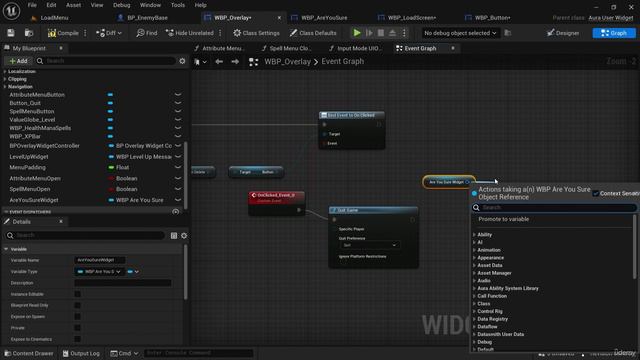This screenshot has width=640, height=360.
Task: Open the Tools menu
Action: [178, 5]
